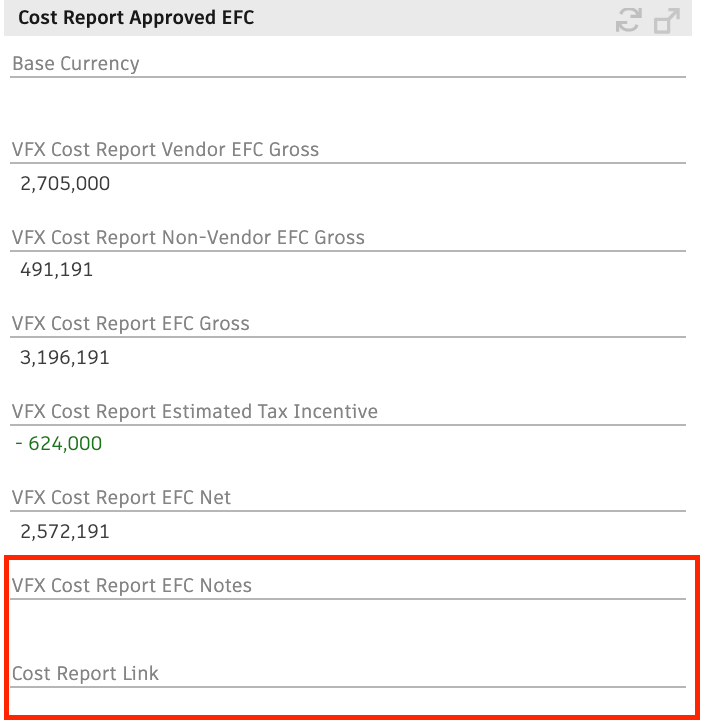Click the empty Base Currency value field

click(348, 99)
